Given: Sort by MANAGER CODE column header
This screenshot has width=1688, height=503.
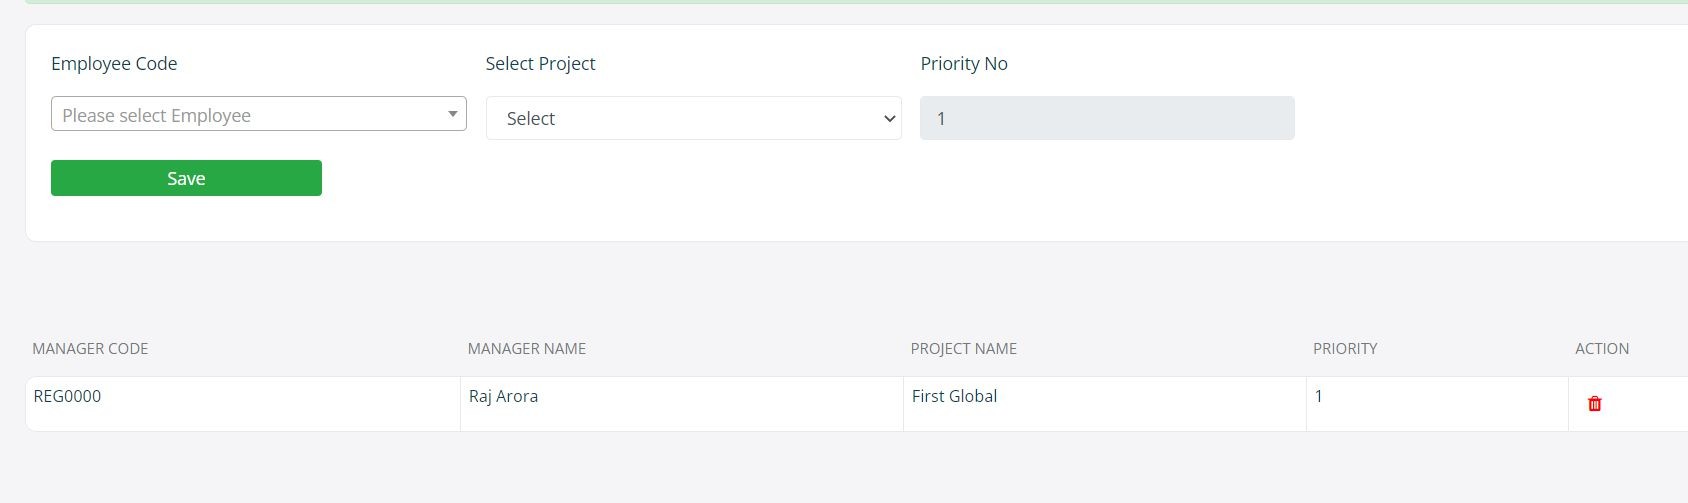Looking at the screenshot, I should tap(90, 348).
